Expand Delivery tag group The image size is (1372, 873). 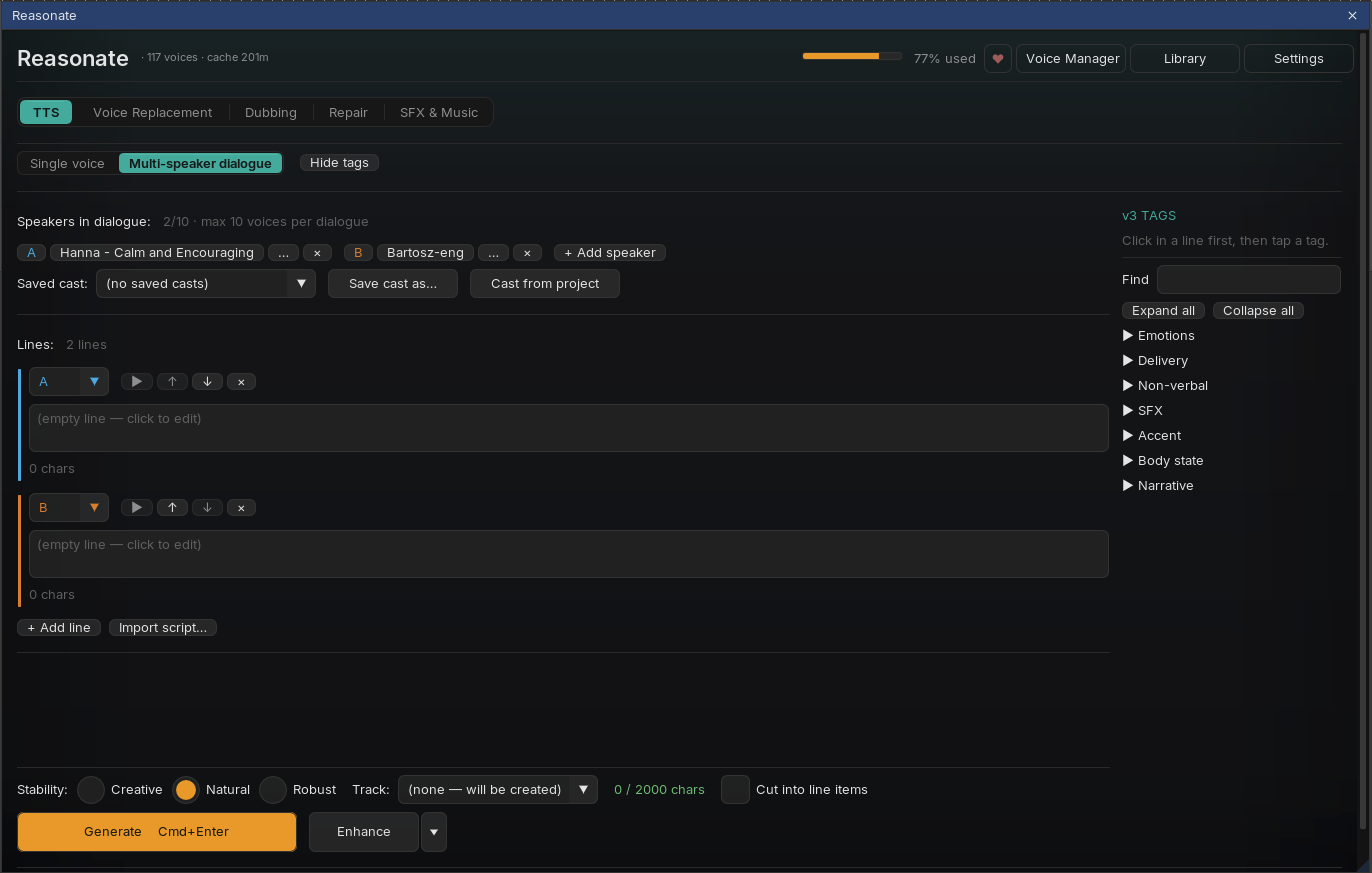1156,361
